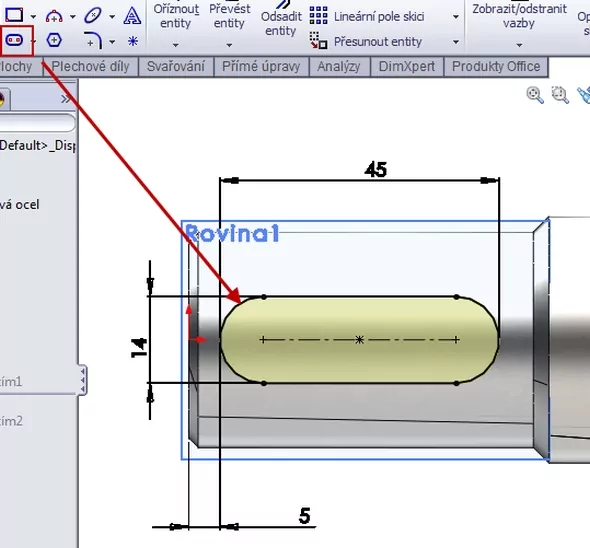Select the Arc sketch tool

[x=54, y=16]
